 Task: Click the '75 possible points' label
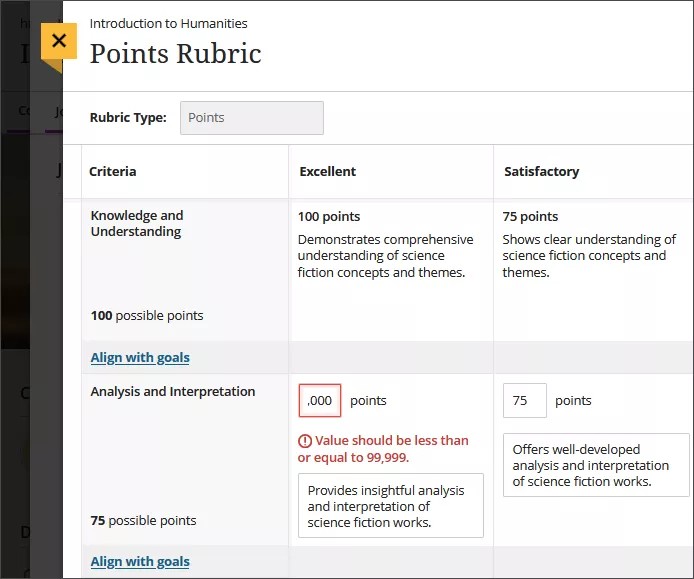pyautogui.click(x=143, y=521)
